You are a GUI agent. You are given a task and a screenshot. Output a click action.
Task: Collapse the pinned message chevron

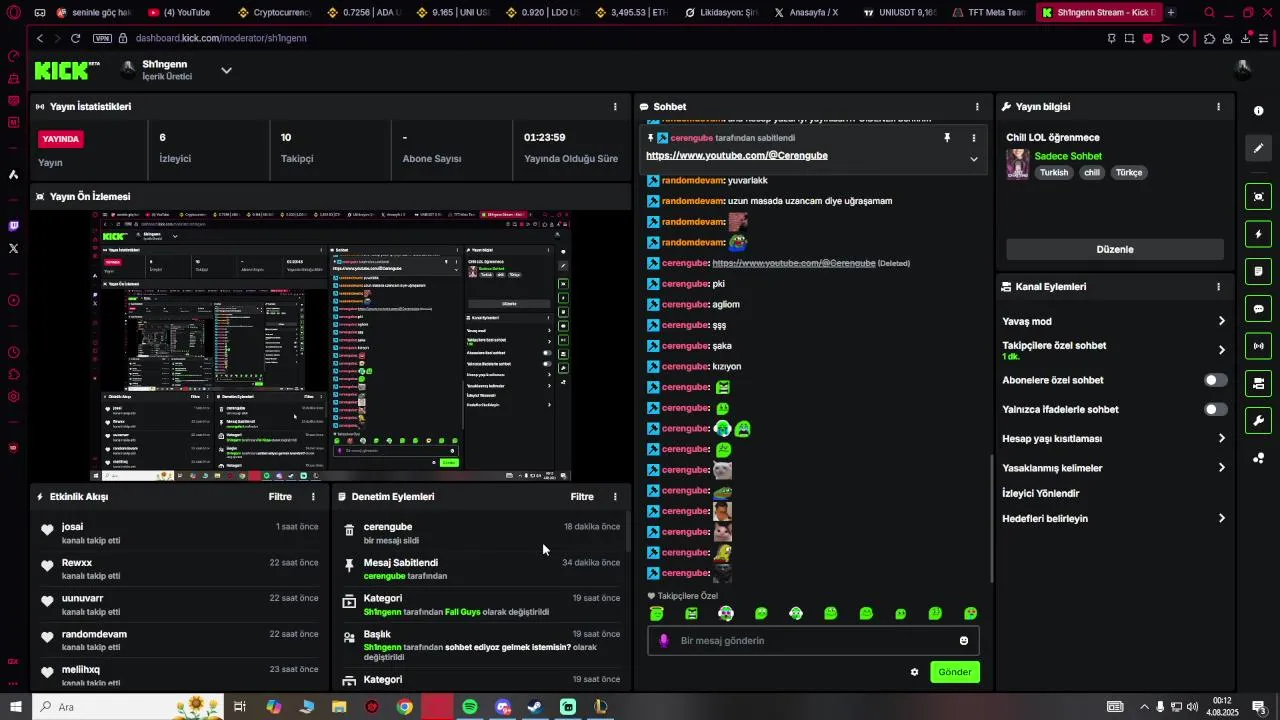(974, 159)
